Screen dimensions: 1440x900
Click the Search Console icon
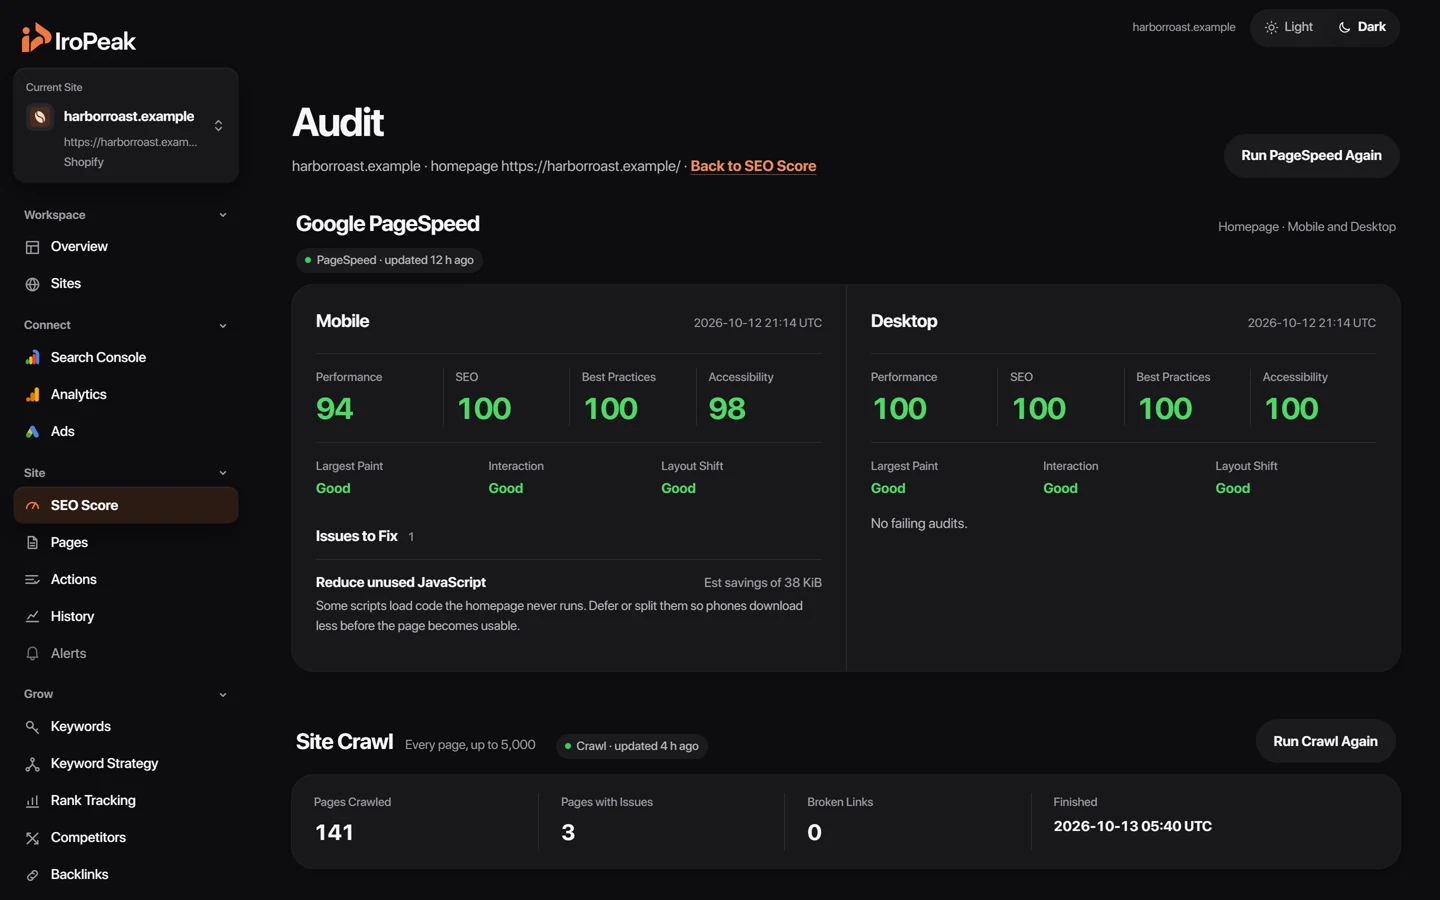[x=32, y=358]
